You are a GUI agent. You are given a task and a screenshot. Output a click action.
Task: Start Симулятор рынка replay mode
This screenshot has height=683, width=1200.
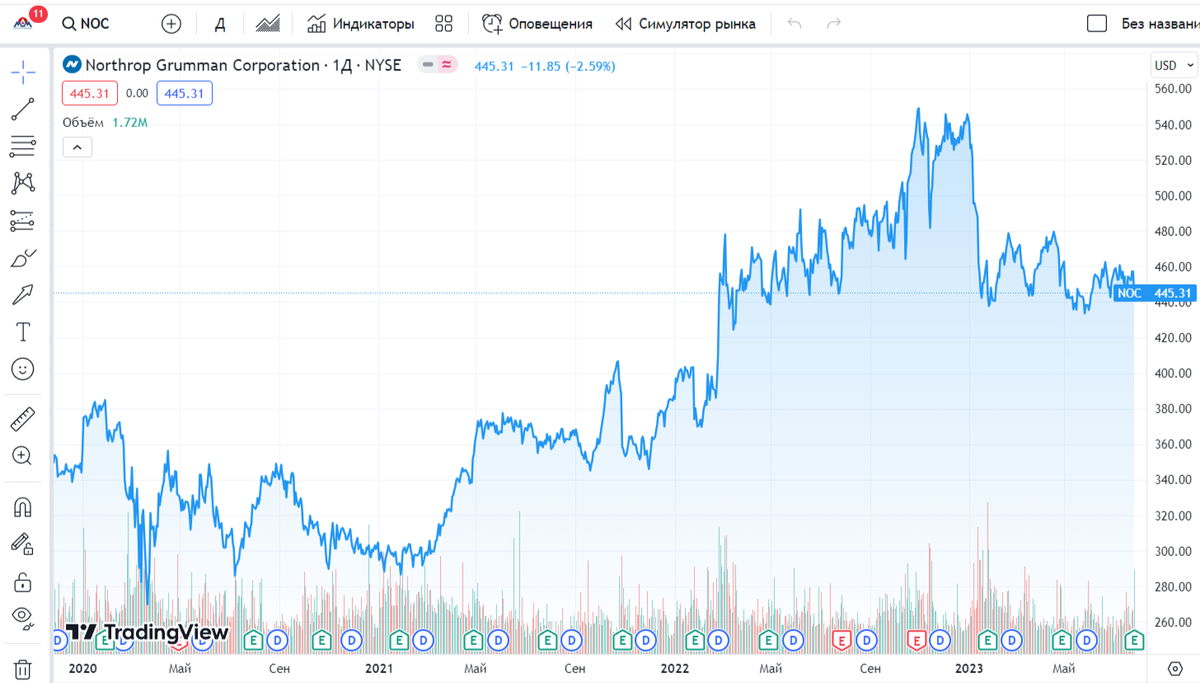click(685, 23)
